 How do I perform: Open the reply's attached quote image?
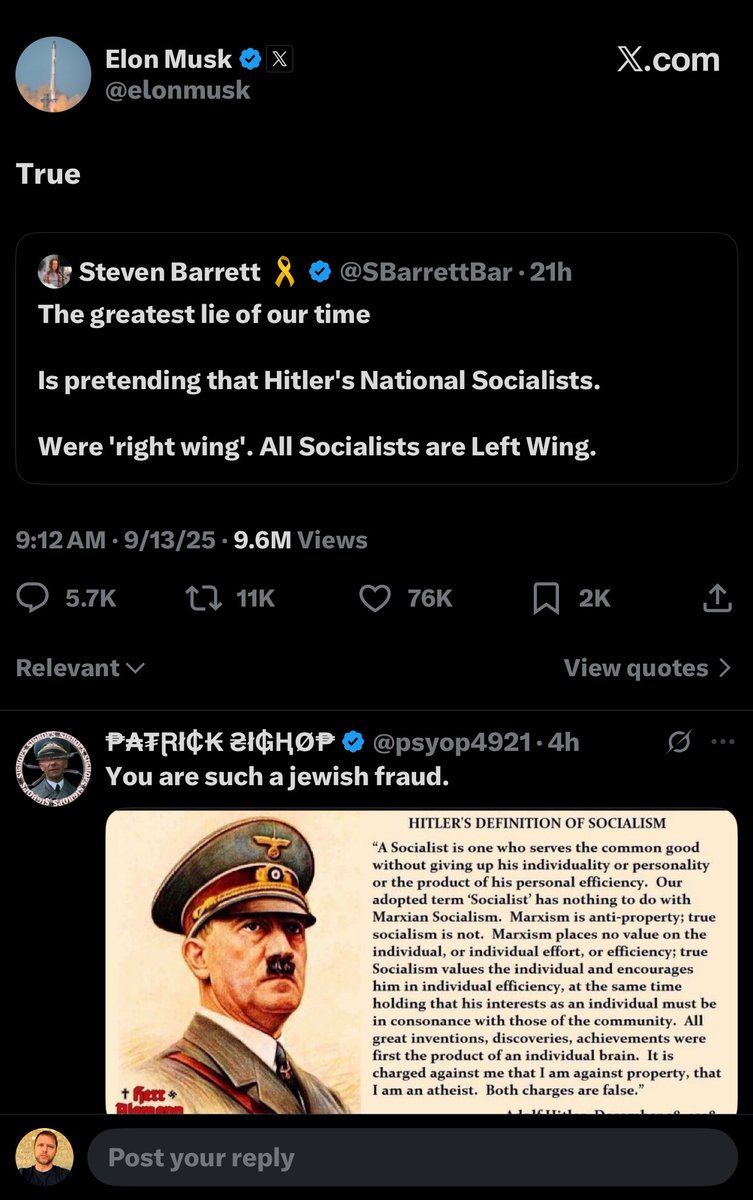tap(422, 960)
